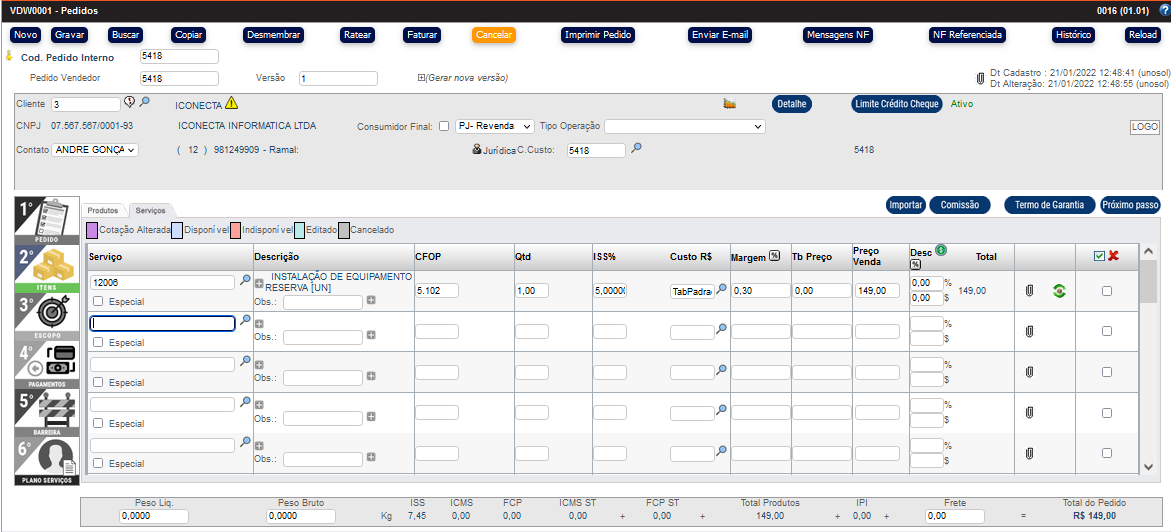
Task: Click the Próximo passo button
Action: click(1130, 205)
